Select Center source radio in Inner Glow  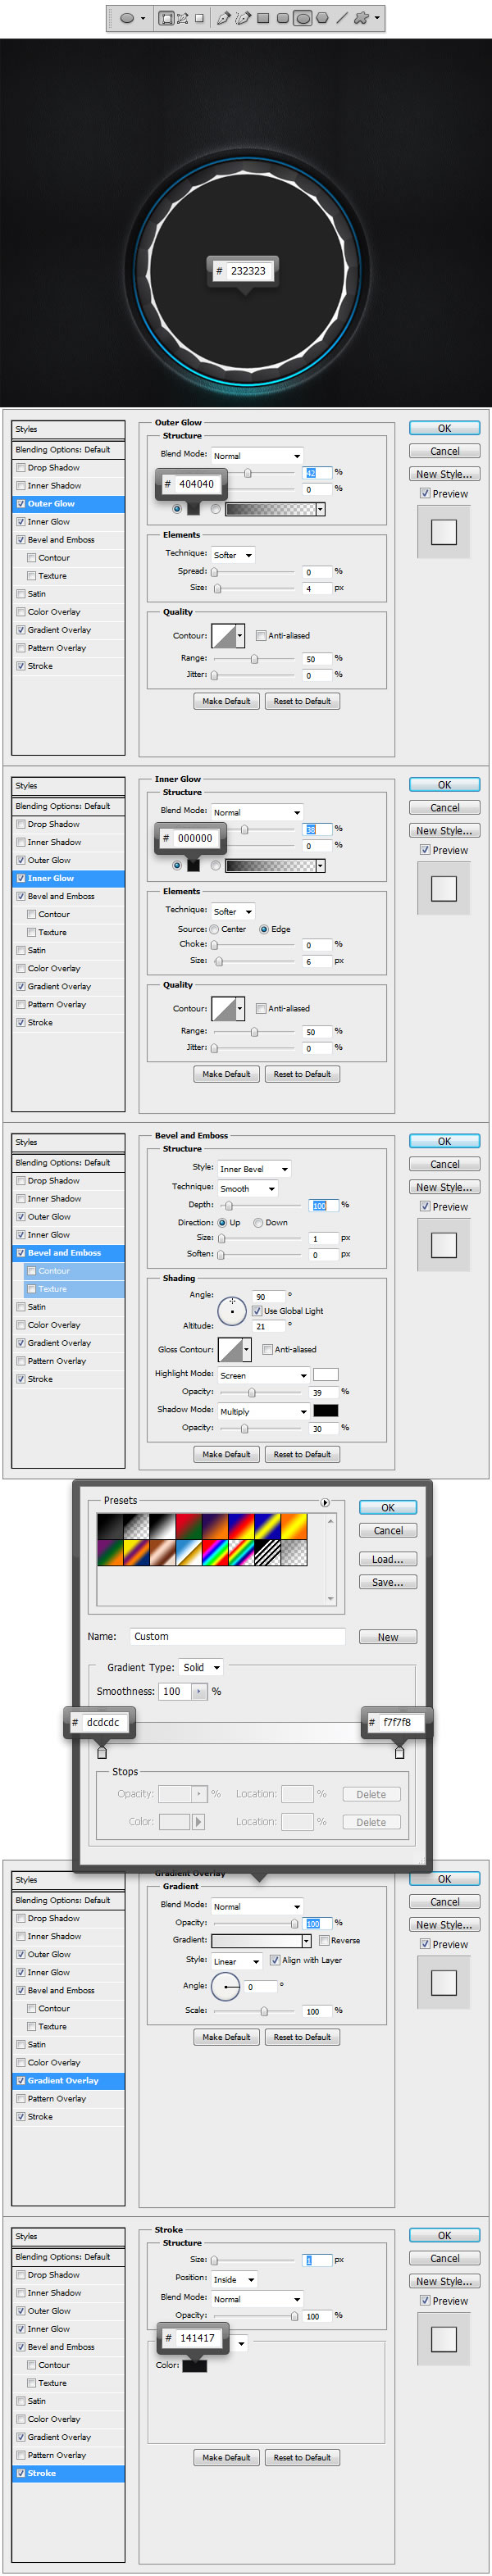click(214, 929)
